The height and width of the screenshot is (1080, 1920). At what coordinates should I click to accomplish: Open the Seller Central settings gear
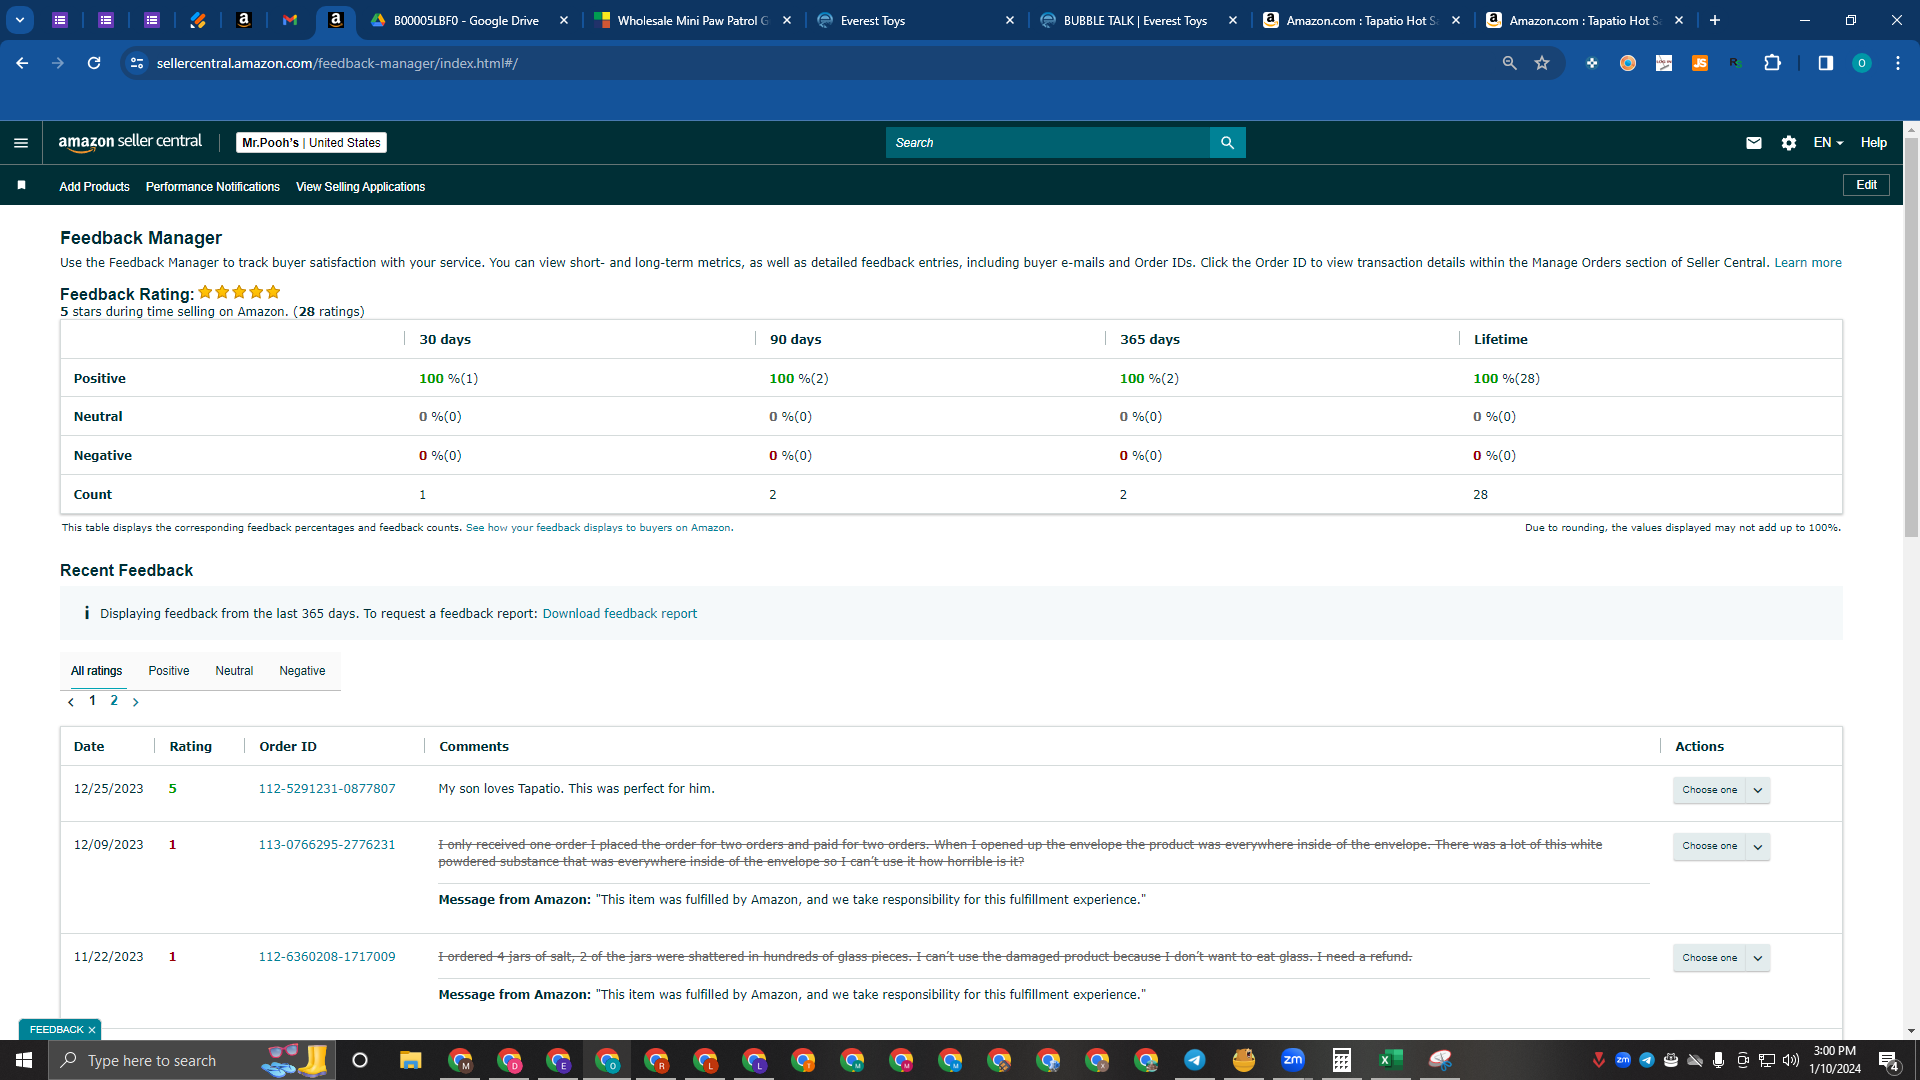tap(1789, 143)
